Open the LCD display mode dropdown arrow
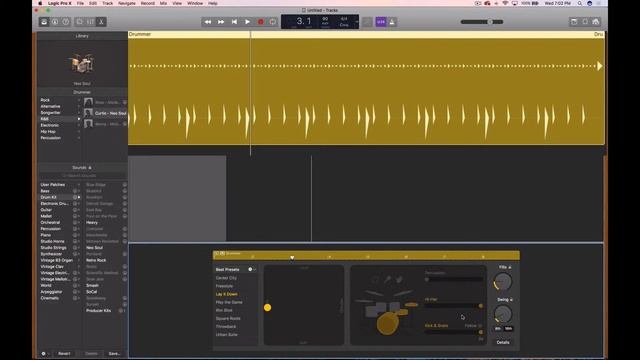This screenshot has height=360, width=640. pyautogui.click(x=356, y=22)
